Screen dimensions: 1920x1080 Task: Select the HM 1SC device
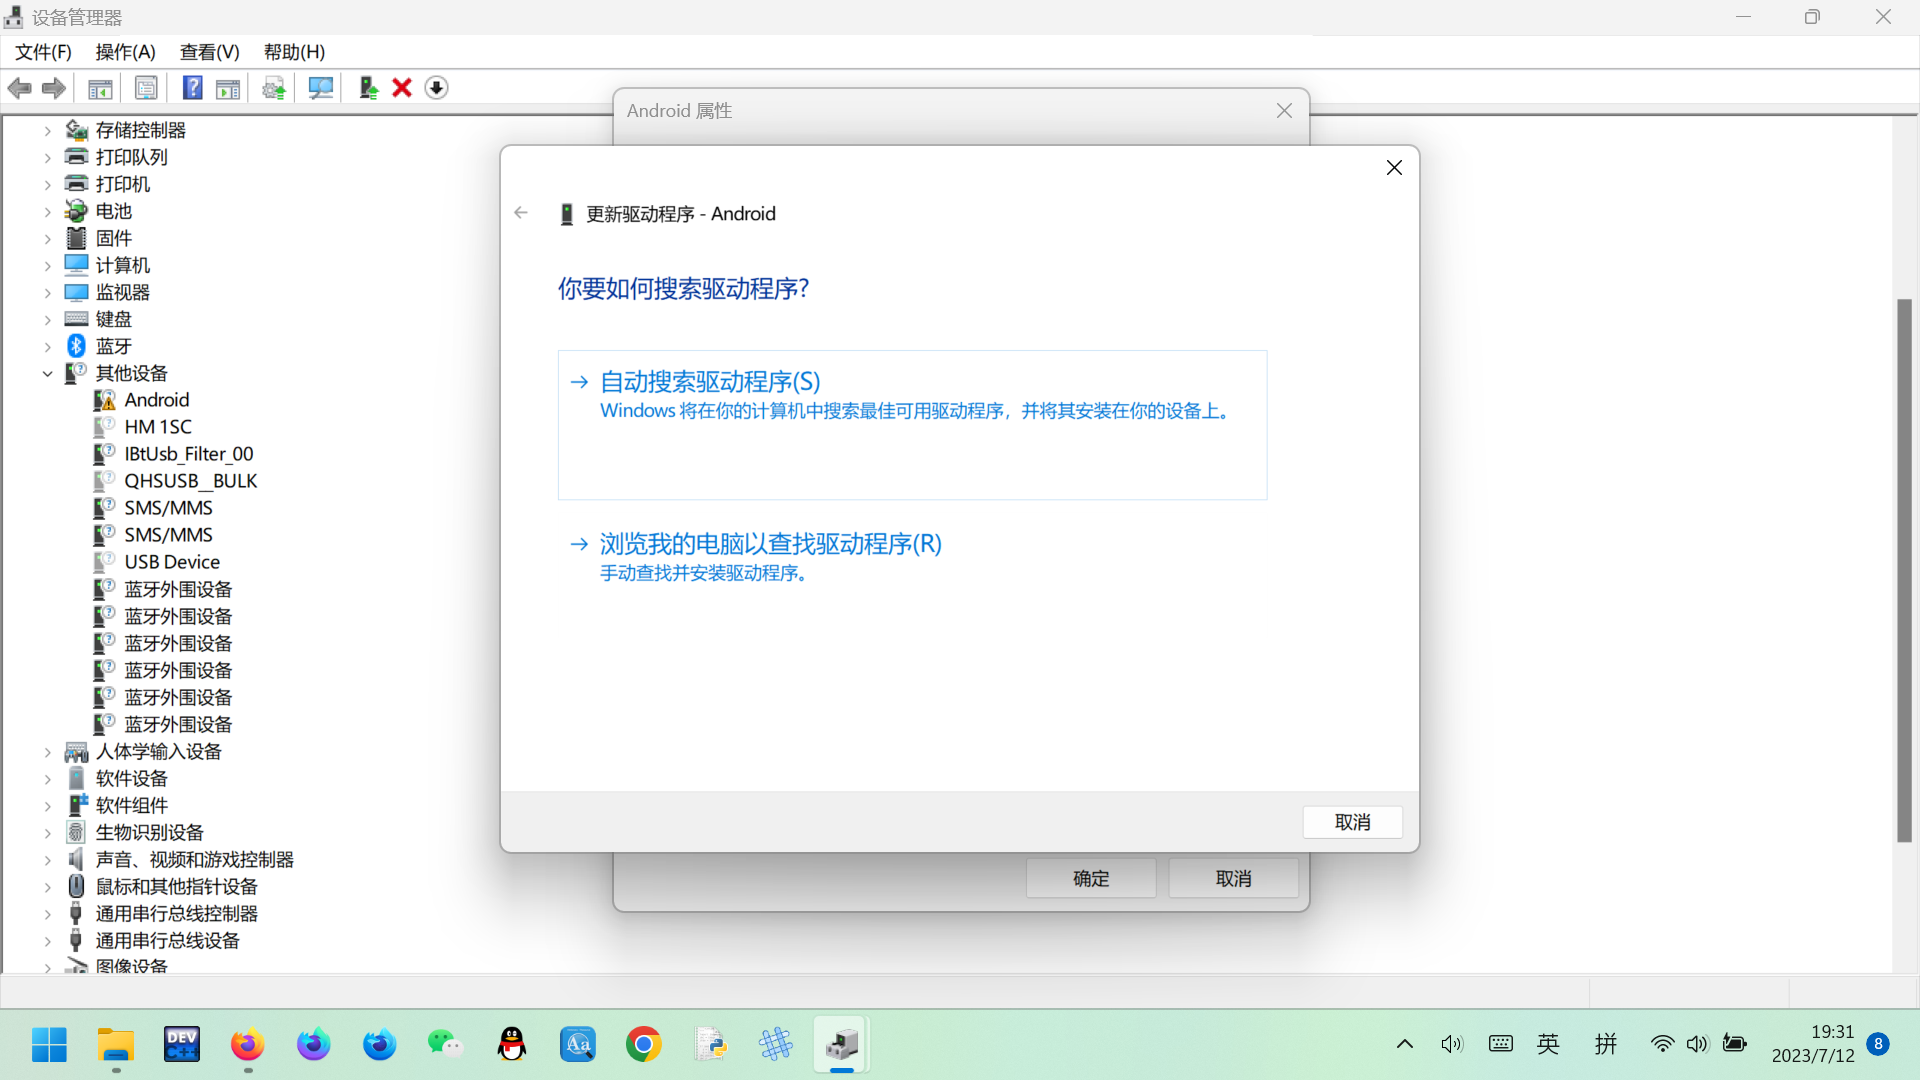pyautogui.click(x=157, y=427)
